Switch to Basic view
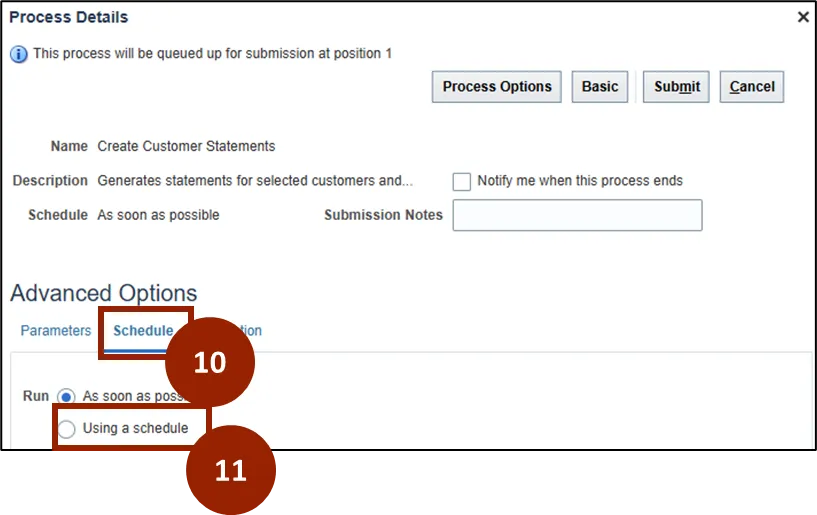The image size is (817, 515). (x=600, y=87)
